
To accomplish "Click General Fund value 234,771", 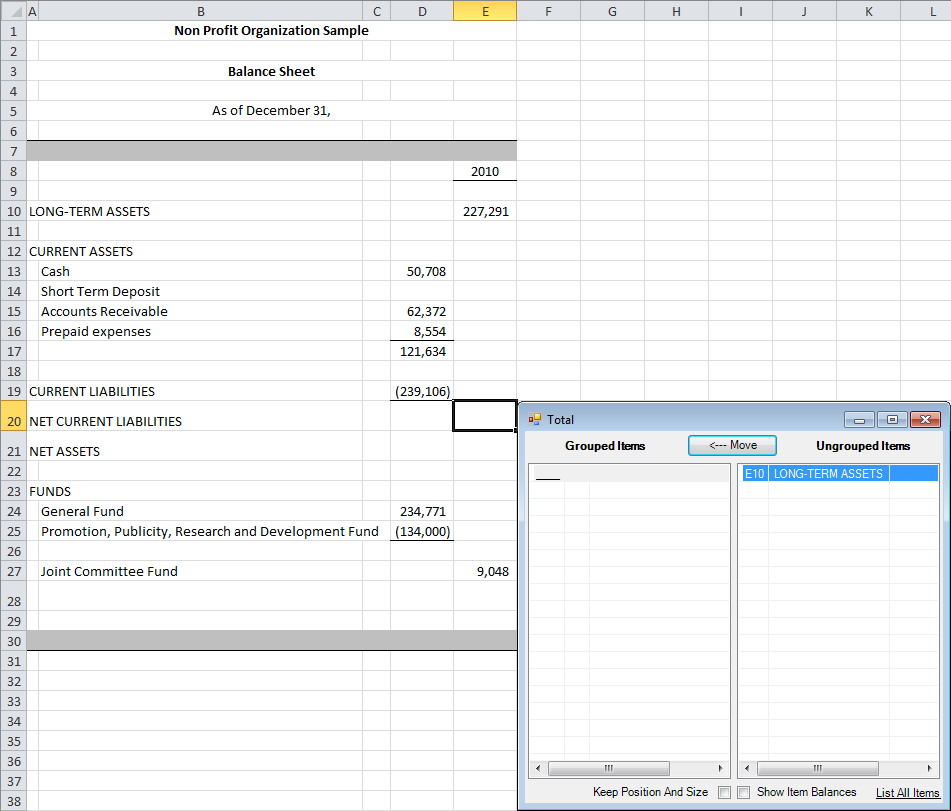I will (x=422, y=511).
